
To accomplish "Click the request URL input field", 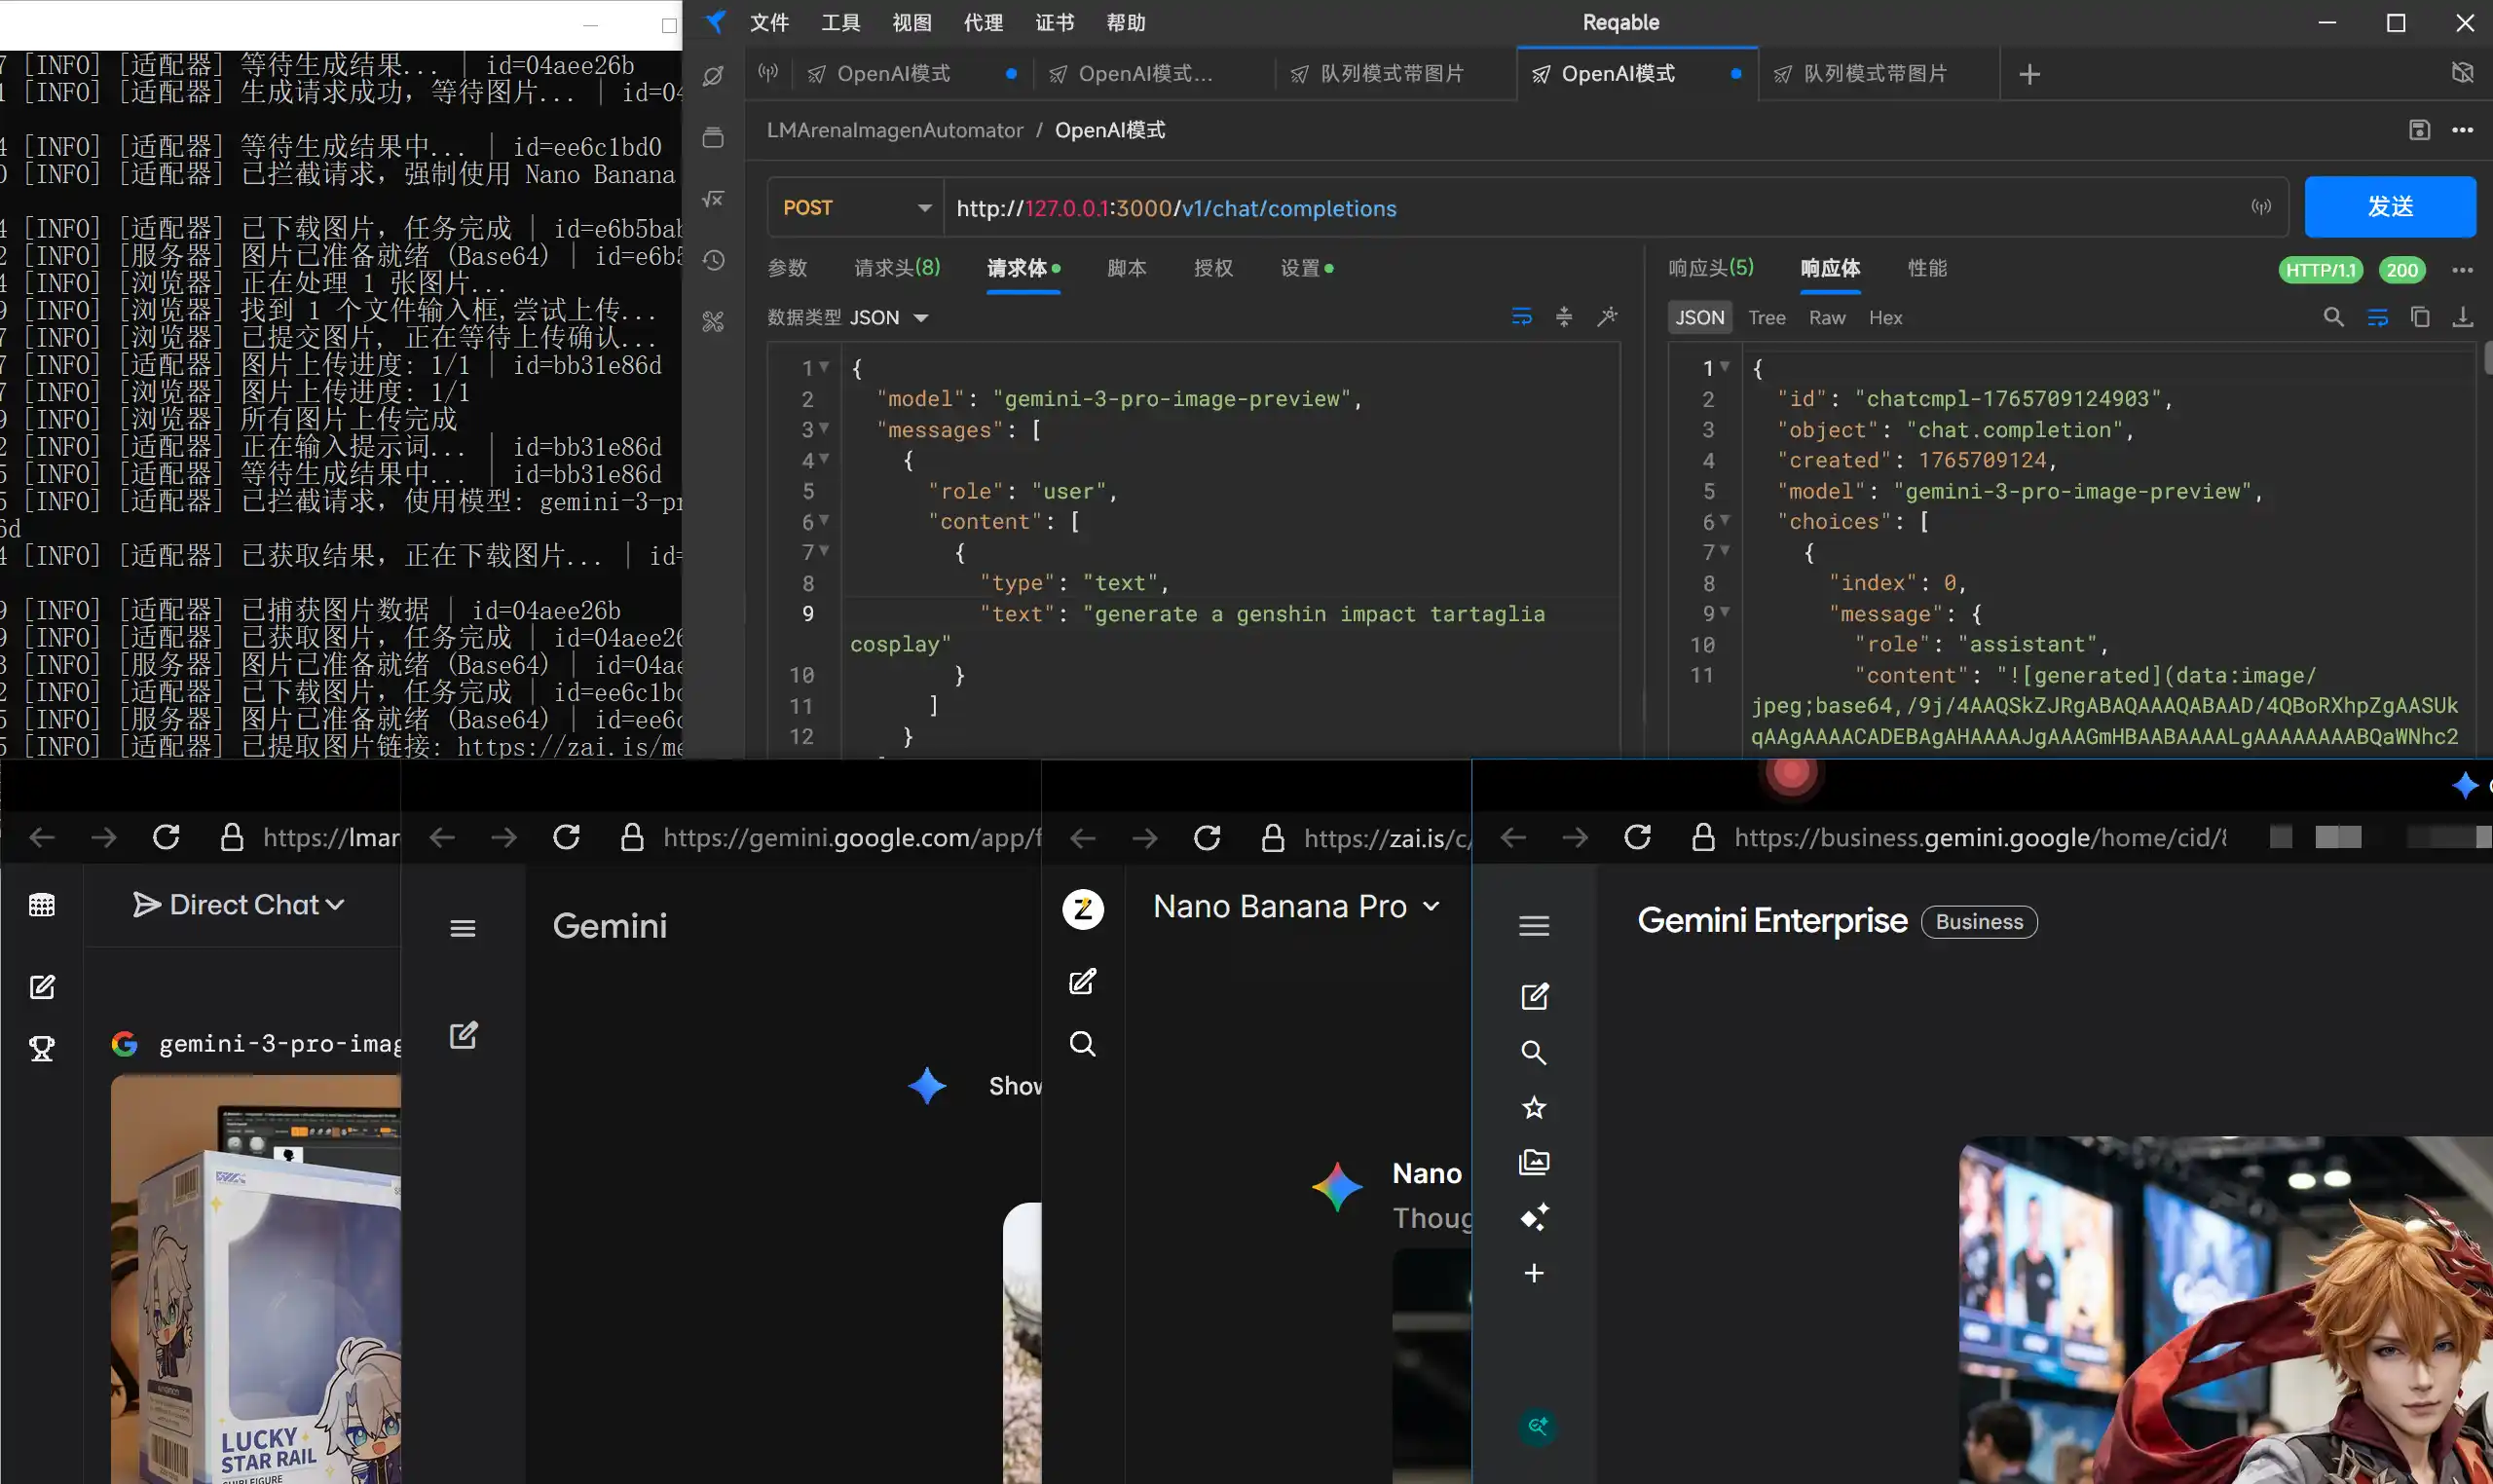I will (x=1600, y=208).
